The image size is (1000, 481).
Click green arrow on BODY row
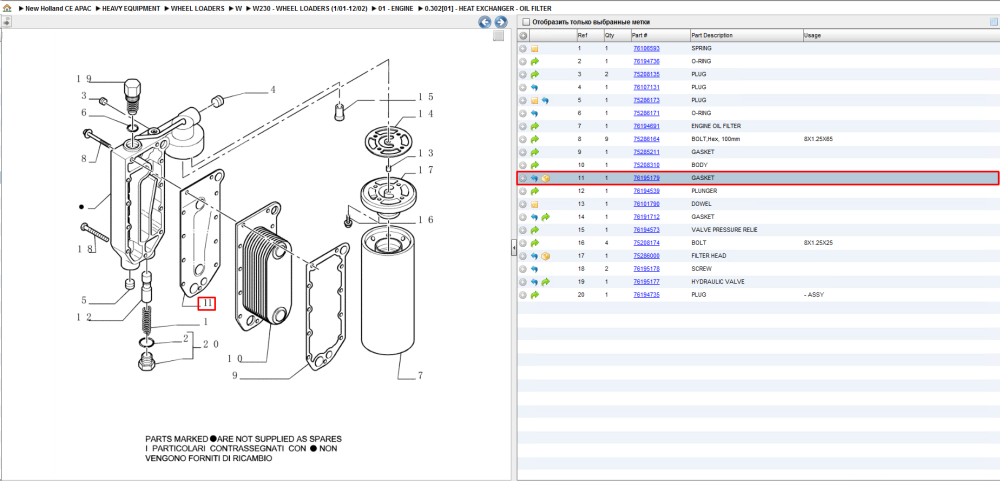click(x=534, y=165)
